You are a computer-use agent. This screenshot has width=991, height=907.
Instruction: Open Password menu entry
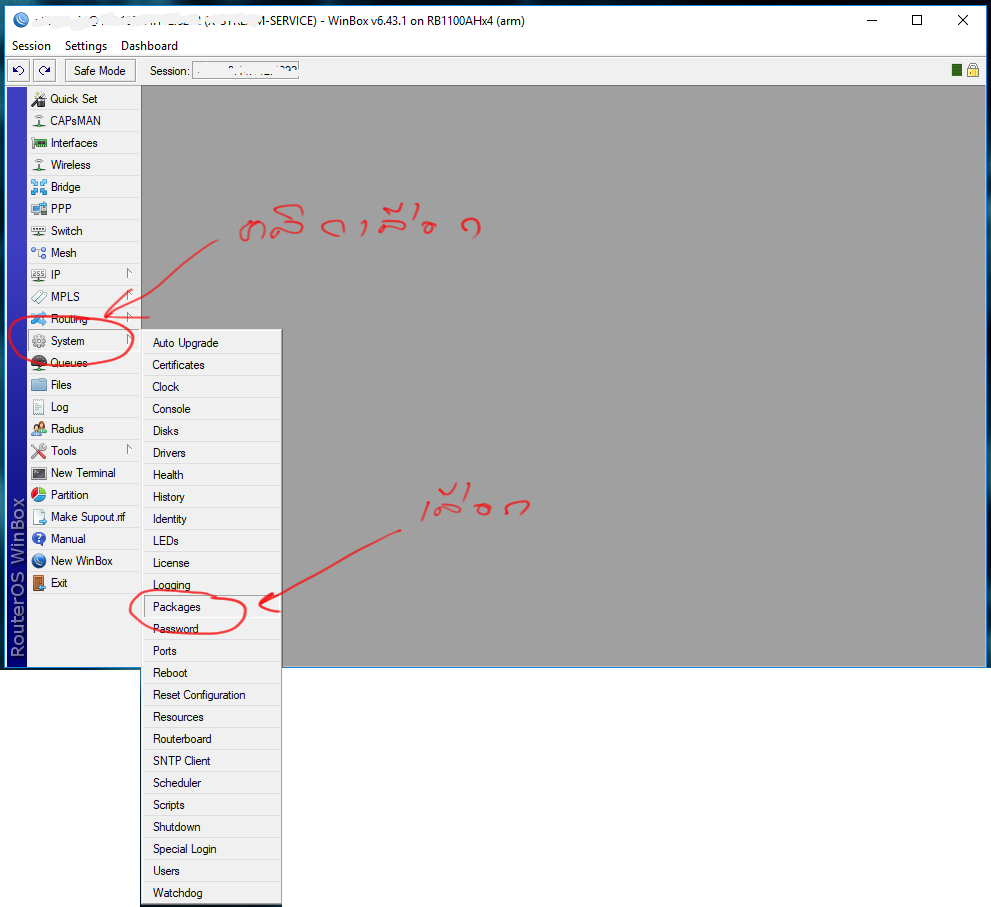212,629
